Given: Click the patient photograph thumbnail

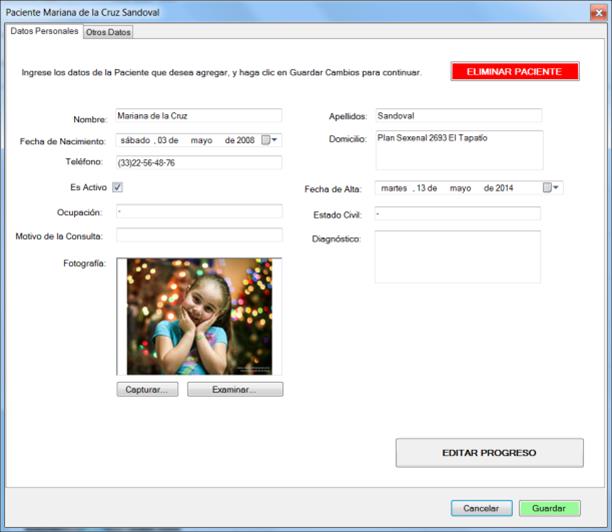Looking at the screenshot, I should coord(199,317).
